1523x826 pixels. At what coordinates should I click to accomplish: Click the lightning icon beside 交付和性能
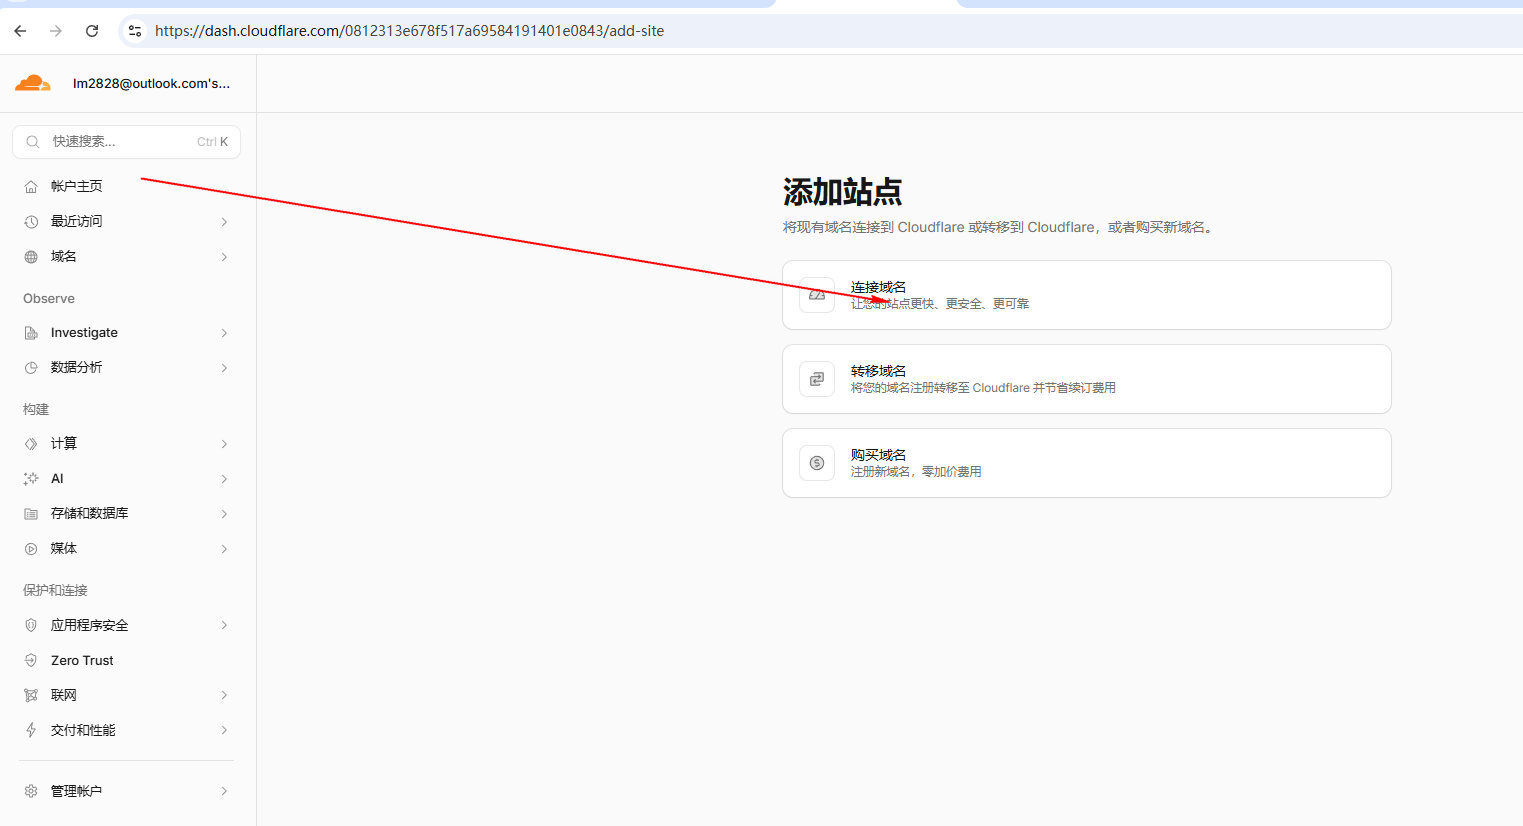click(x=31, y=731)
